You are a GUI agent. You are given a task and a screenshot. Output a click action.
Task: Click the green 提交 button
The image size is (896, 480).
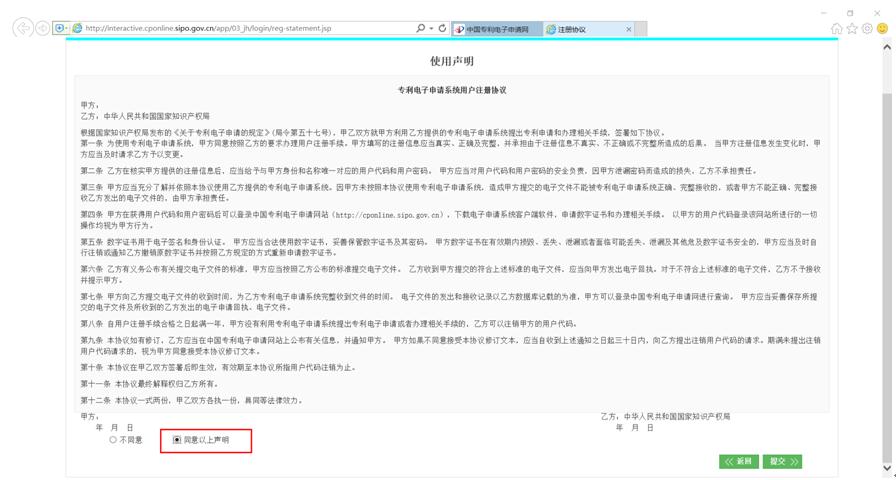coord(782,462)
